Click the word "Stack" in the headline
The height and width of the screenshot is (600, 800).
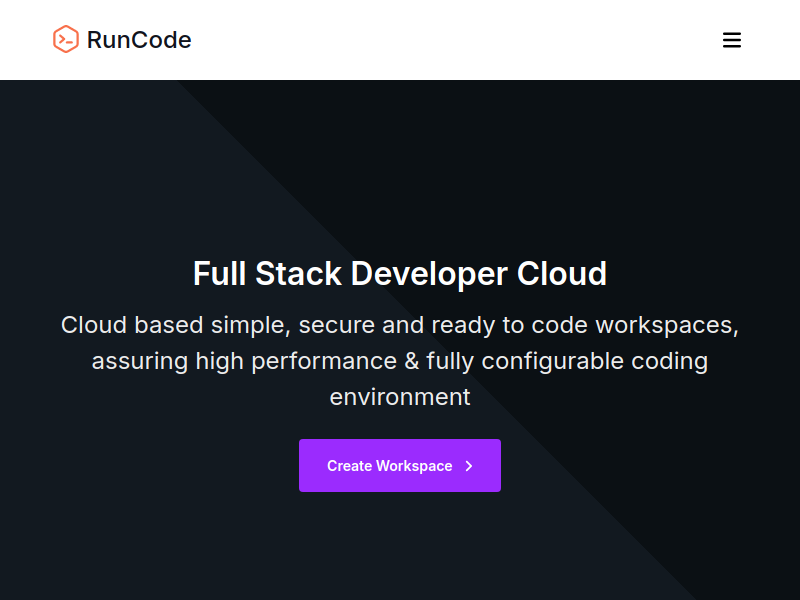click(x=298, y=274)
